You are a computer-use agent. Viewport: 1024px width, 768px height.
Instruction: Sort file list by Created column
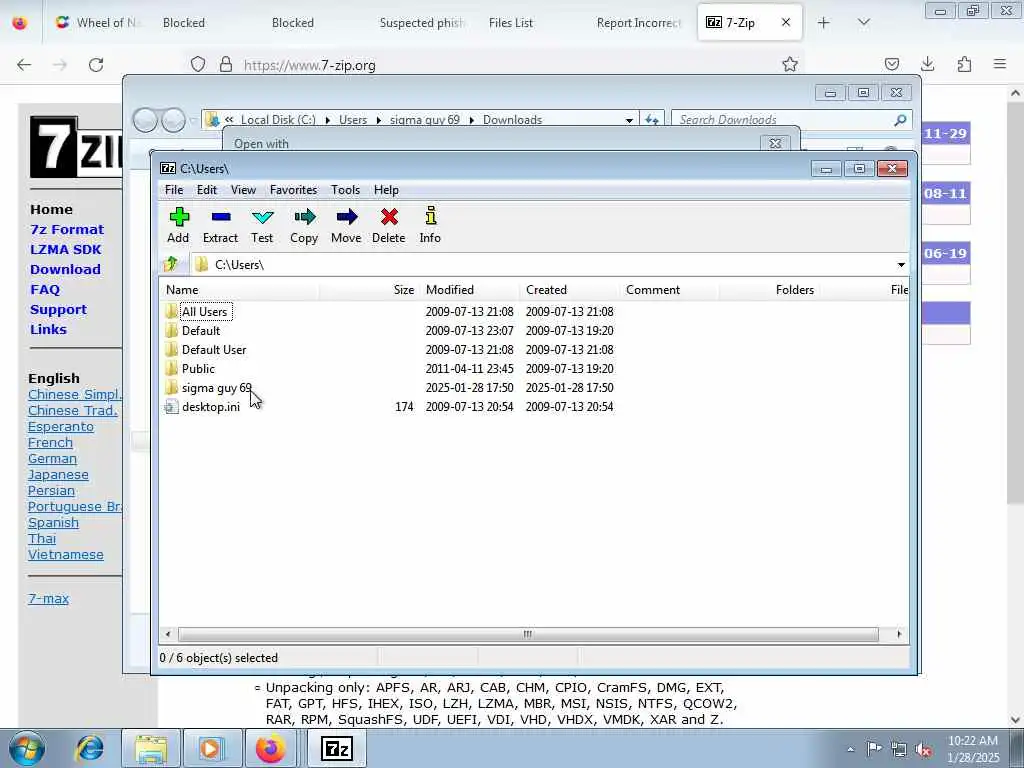569,290
